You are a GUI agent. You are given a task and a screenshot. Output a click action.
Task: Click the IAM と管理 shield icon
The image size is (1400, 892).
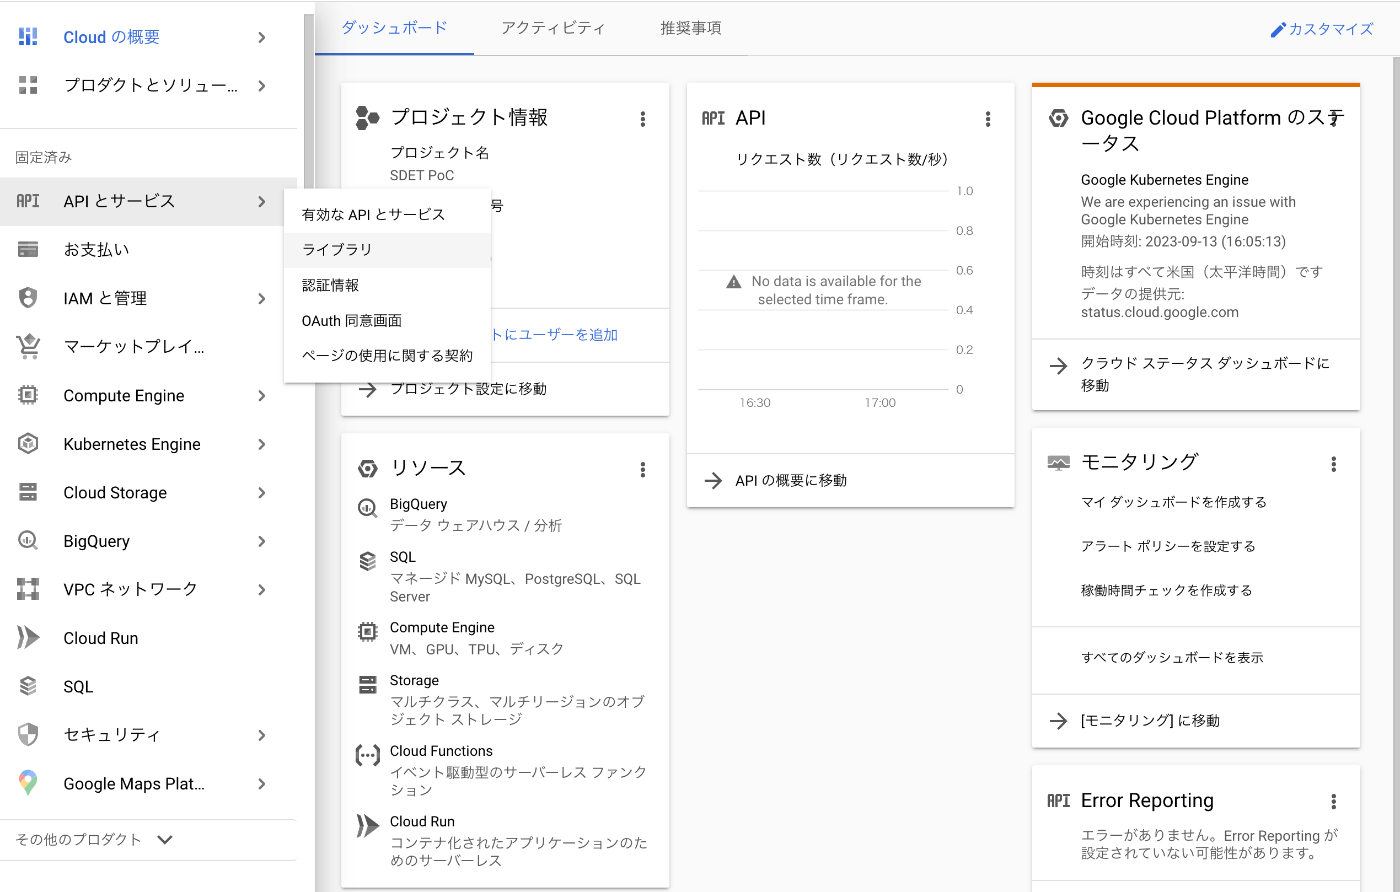coord(28,298)
